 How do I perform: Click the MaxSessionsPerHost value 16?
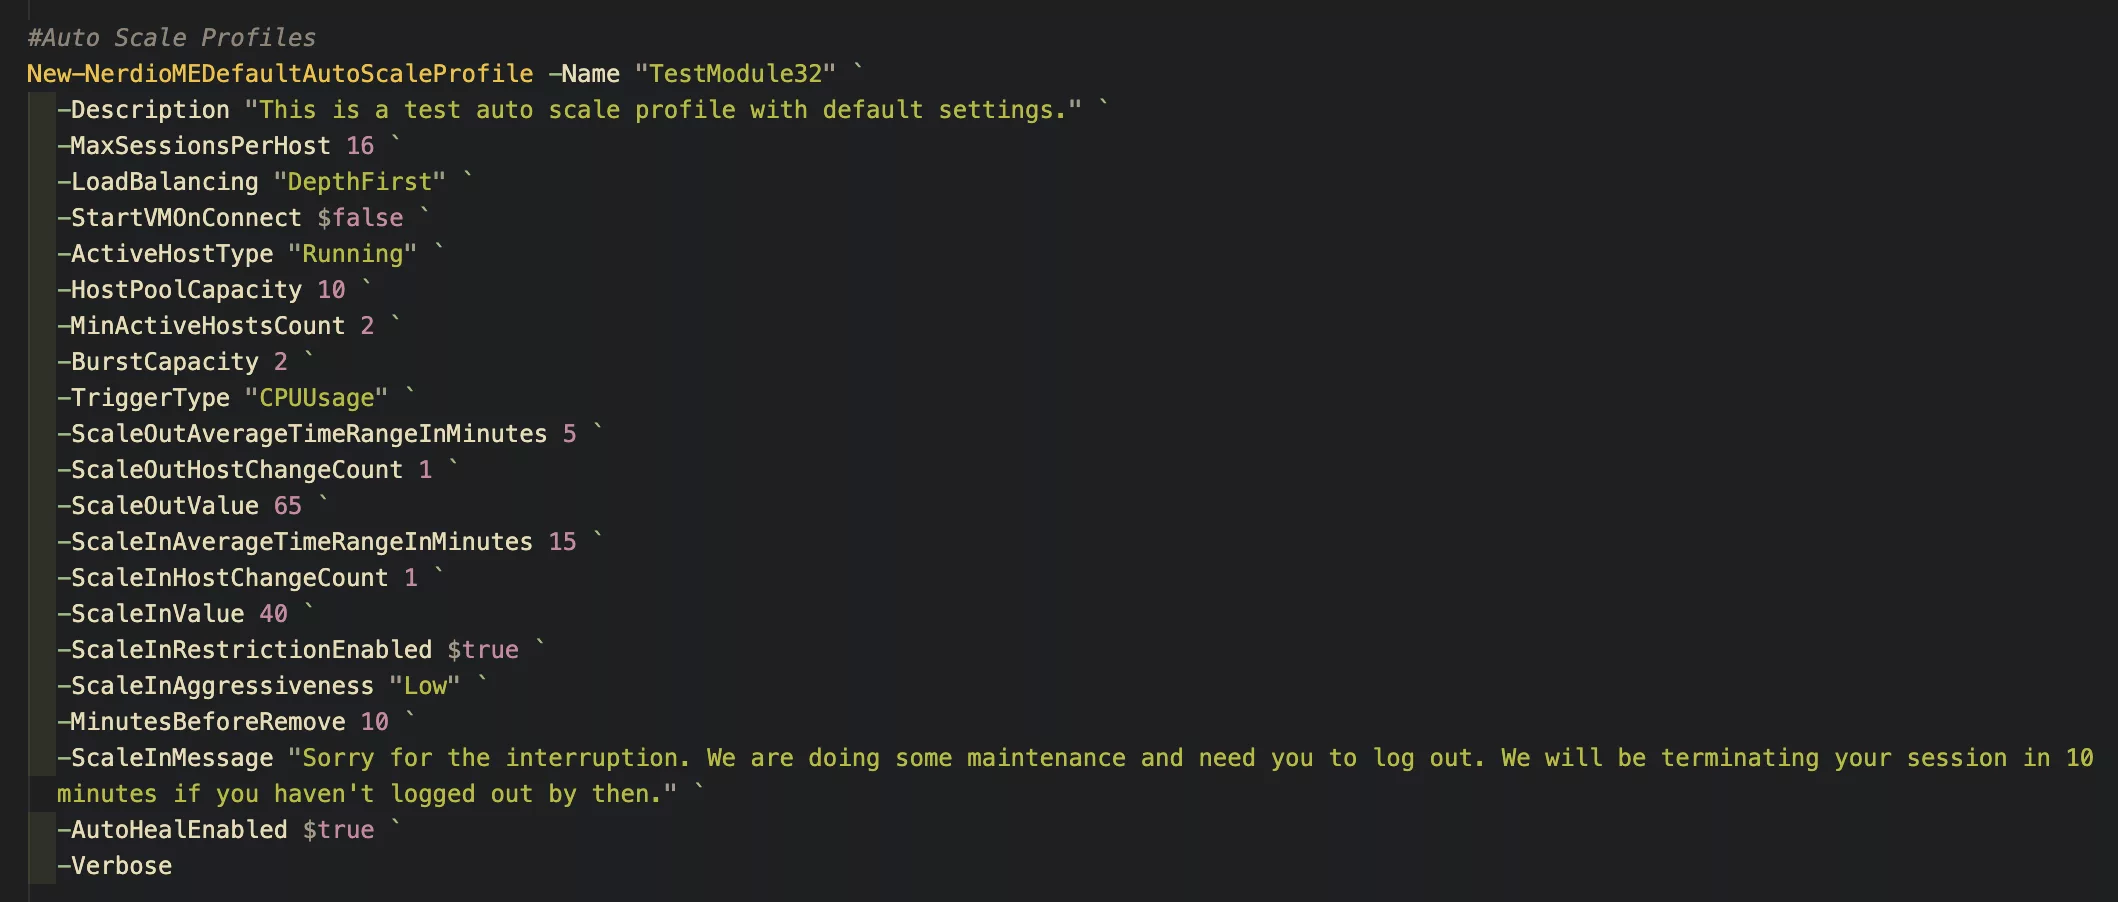coord(360,146)
